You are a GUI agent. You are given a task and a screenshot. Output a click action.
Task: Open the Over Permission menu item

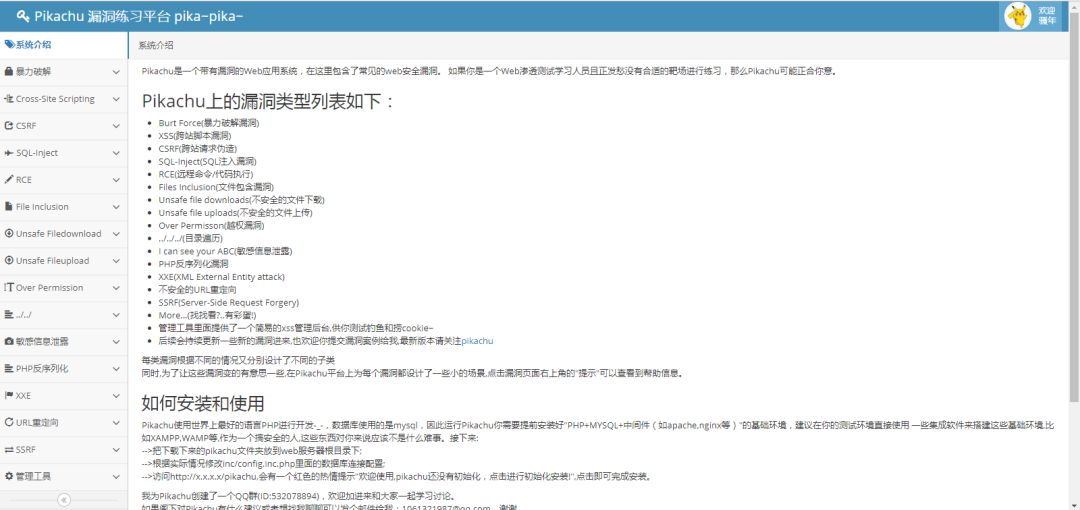coord(63,287)
